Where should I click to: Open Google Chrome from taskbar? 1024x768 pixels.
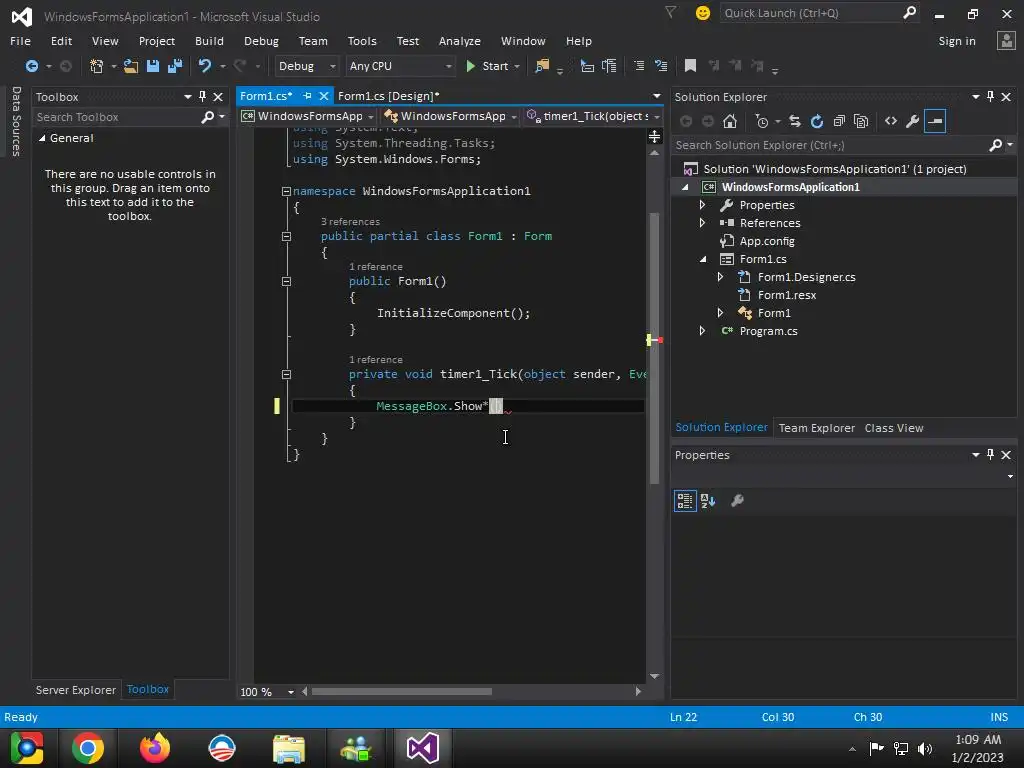pyautogui.click(x=88, y=748)
